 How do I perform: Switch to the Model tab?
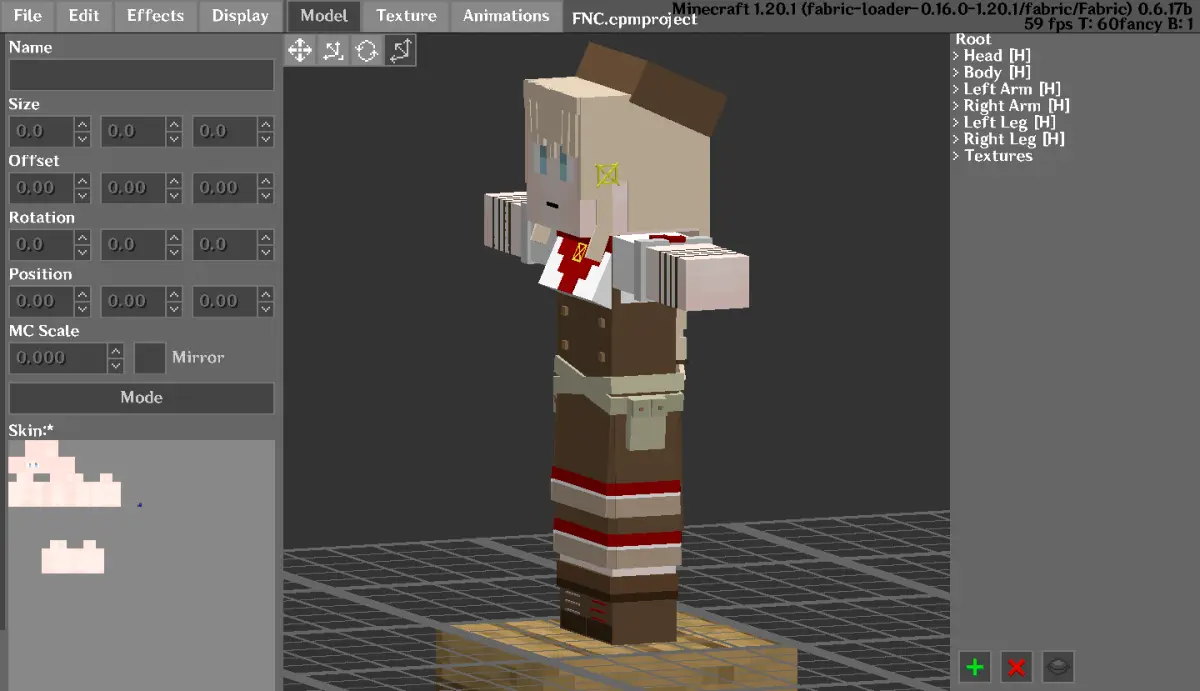coord(324,16)
